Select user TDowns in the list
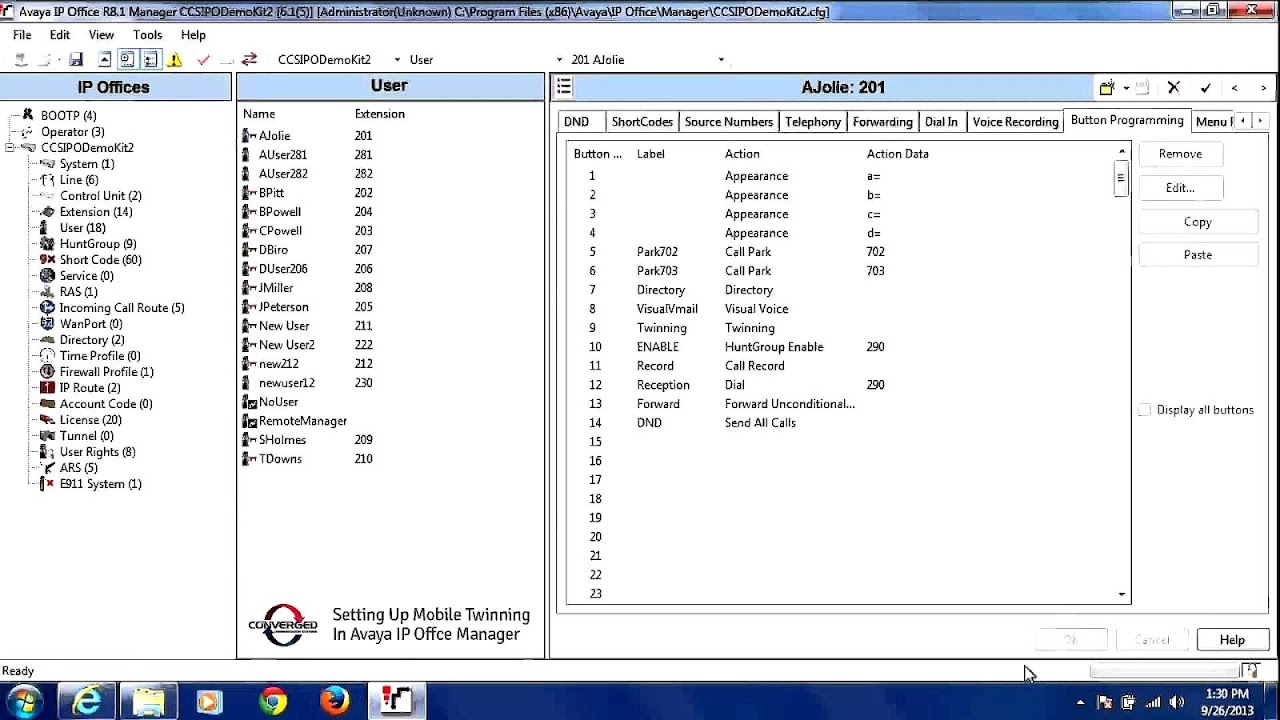Image resolution: width=1280 pixels, height=720 pixels. coord(280,459)
